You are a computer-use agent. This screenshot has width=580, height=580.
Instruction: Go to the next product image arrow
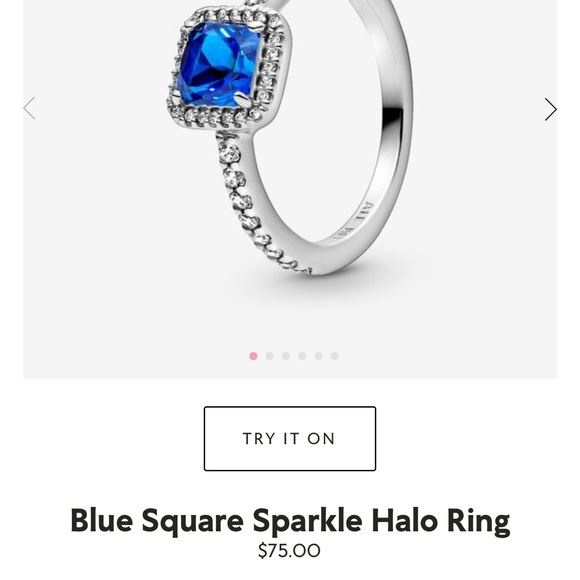point(550,109)
